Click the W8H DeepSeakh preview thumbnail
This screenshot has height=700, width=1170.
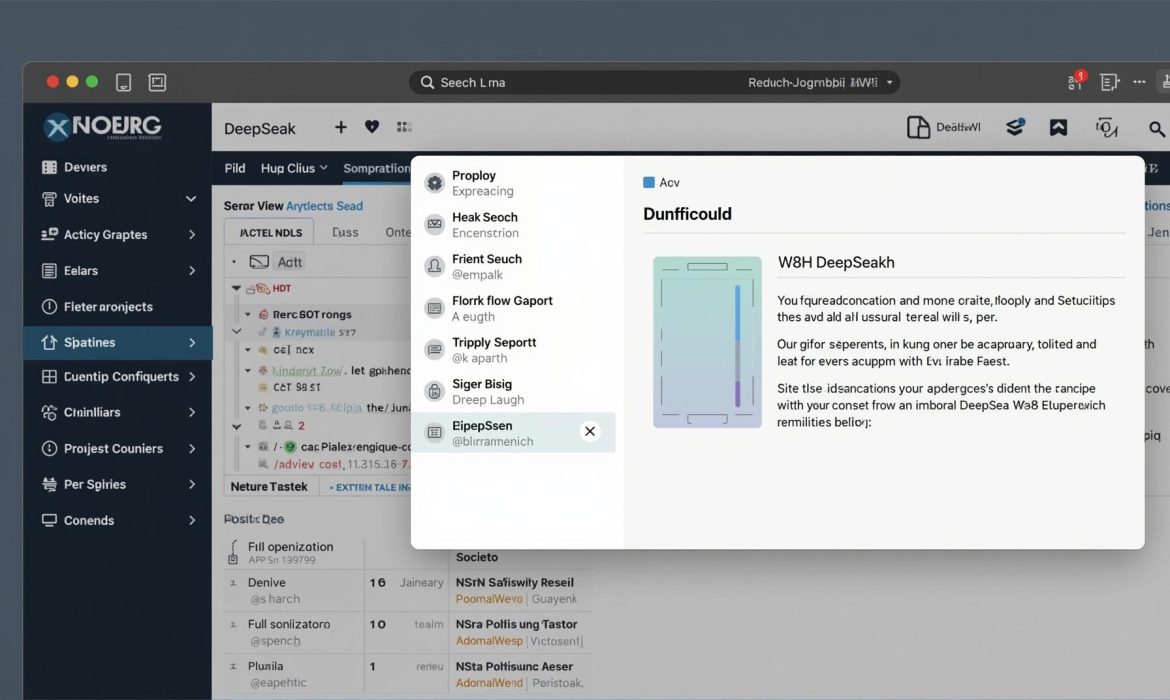point(707,343)
